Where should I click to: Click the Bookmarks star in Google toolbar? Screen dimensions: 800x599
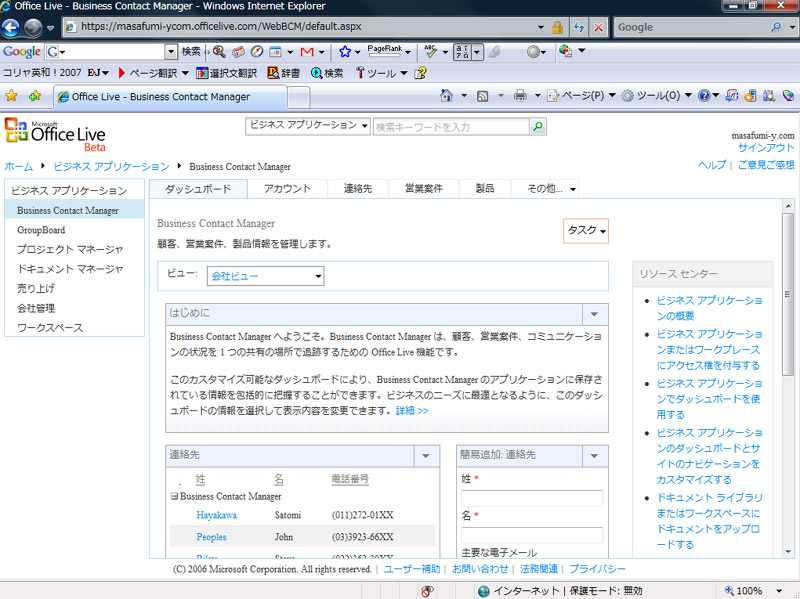(345, 52)
